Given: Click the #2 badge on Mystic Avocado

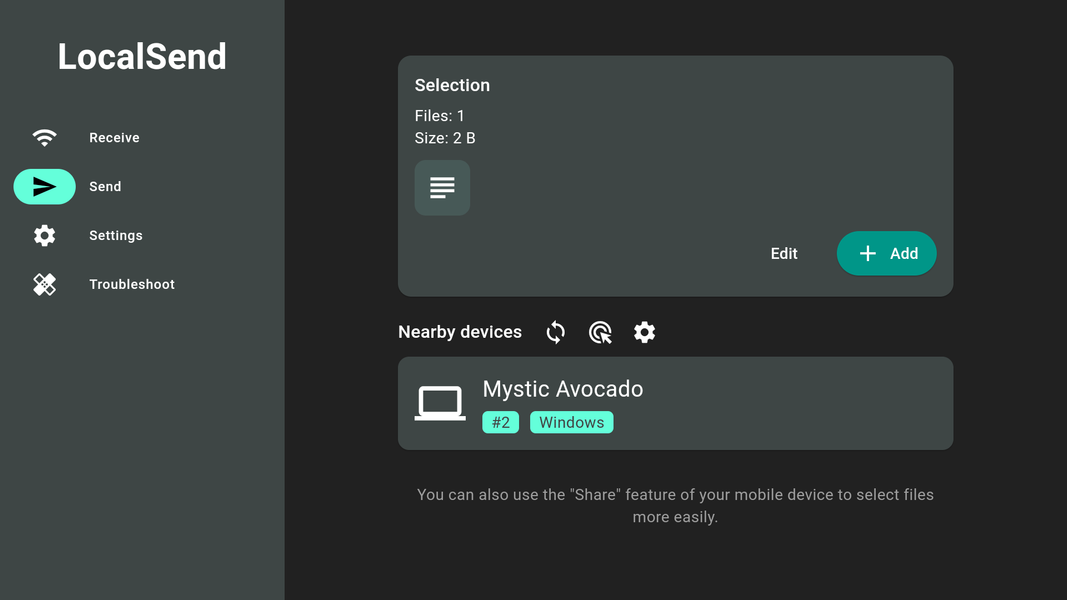Looking at the screenshot, I should (500, 423).
